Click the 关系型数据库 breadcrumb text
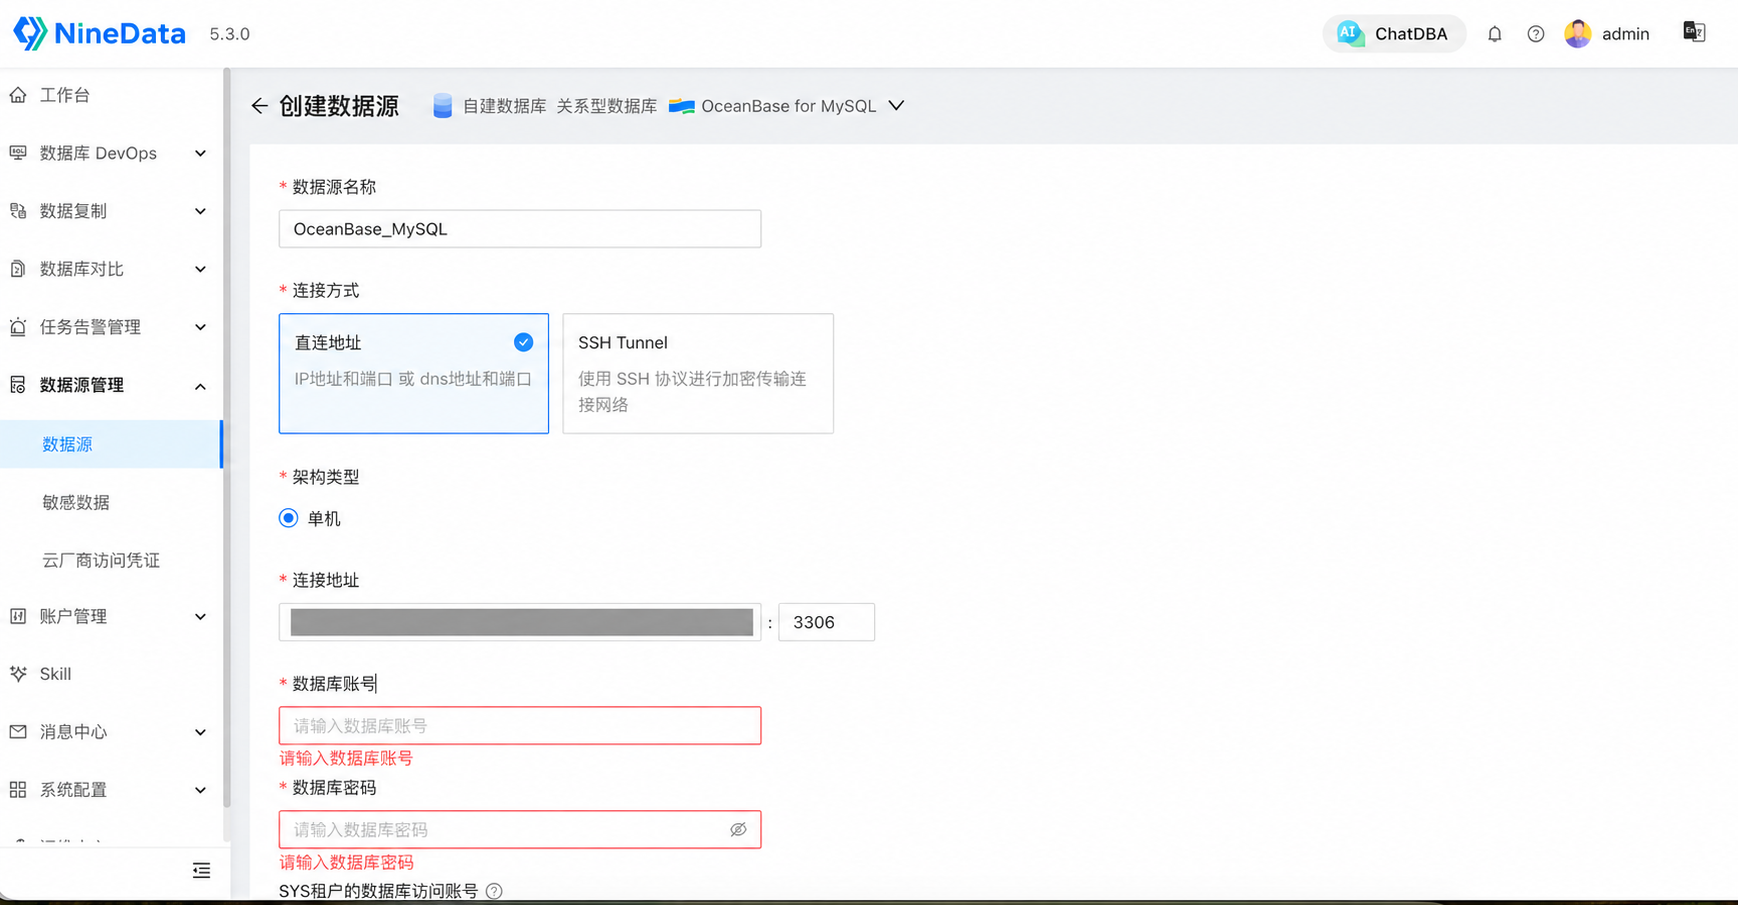Image resolution: width=1738 pixels, height=905 pixels. [606, 106]
